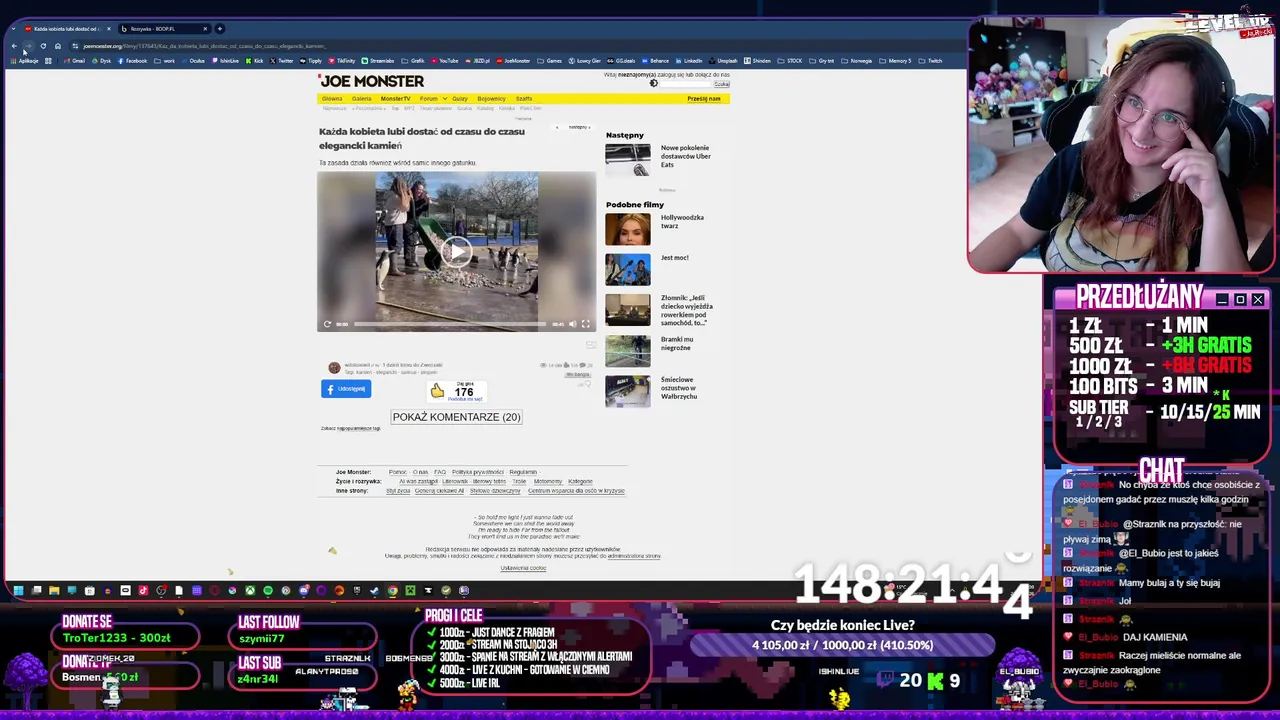Viewport: 1280px width, 720px height.
Task: Open Facebook bookmark
Action: pyautogui.click(x=133, y=61)
